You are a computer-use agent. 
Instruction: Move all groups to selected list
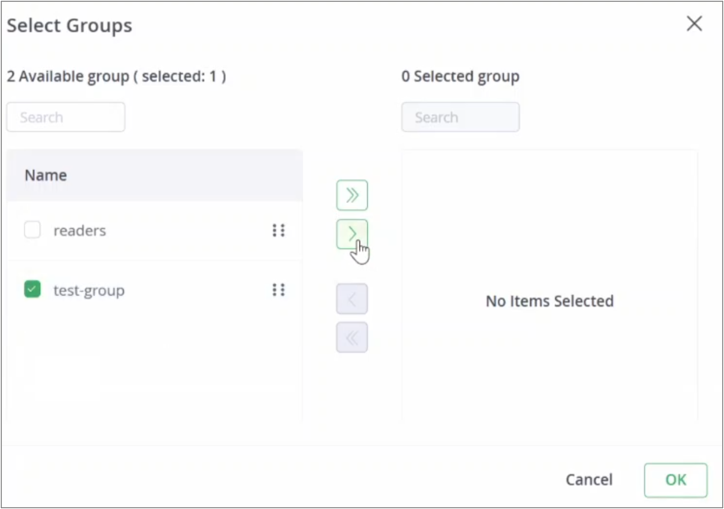tap(352, 195)
